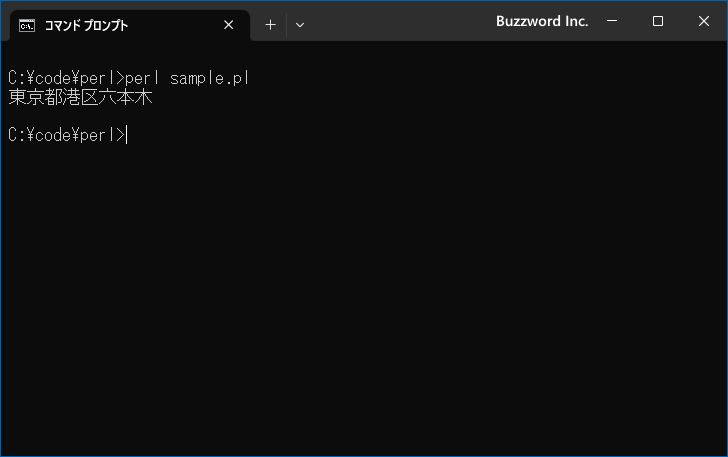The image size is (728, 457).
Task: Click the typed 'perl' command word
Action: [142, 78]
